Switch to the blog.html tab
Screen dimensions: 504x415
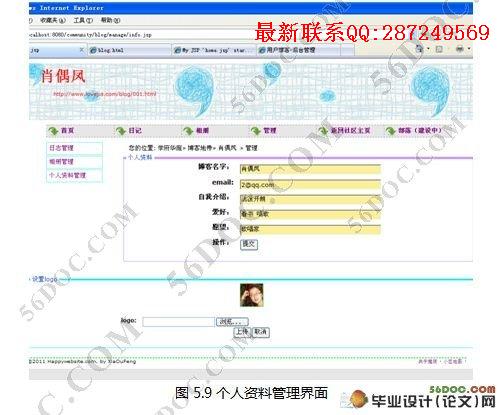pyautogui.click(x=129, y=50)
